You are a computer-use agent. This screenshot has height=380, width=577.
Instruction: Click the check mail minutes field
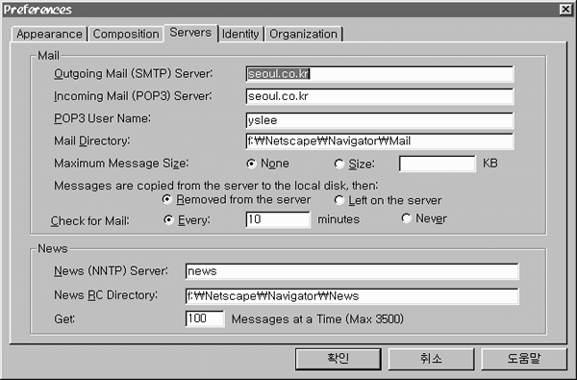(x=278, y=220)
